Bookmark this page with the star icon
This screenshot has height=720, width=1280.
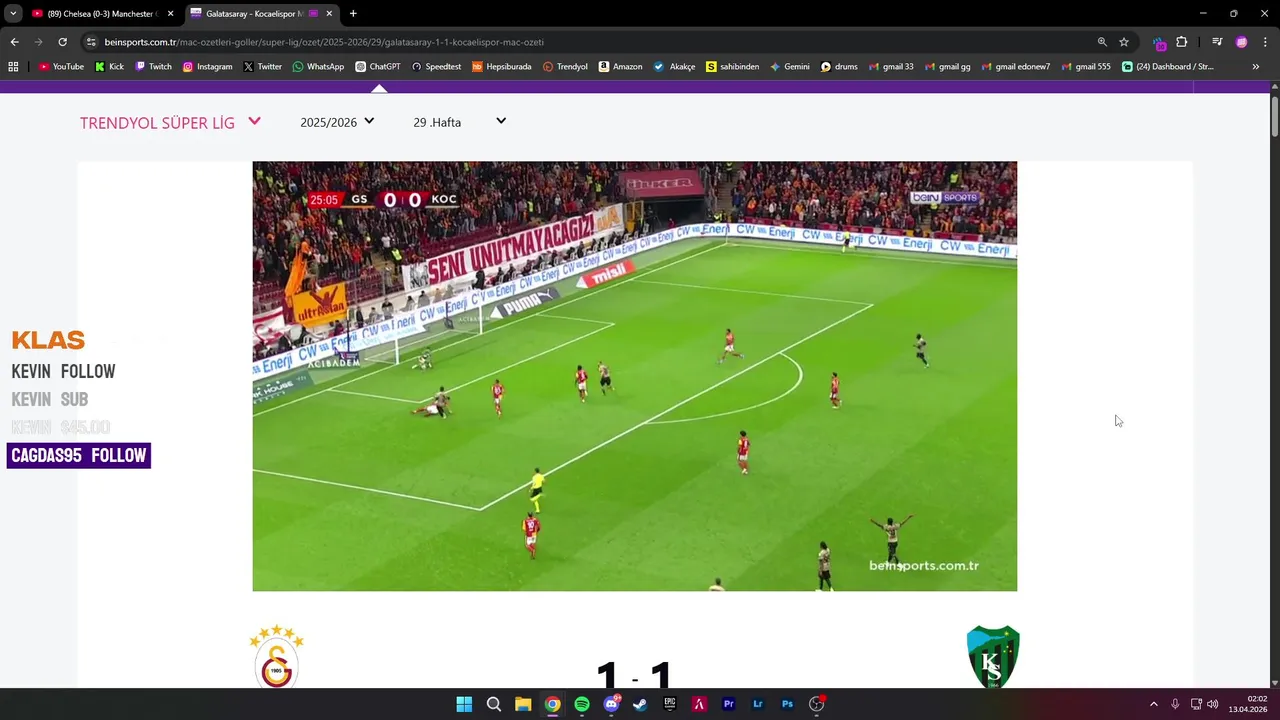tap(1124, 42)
